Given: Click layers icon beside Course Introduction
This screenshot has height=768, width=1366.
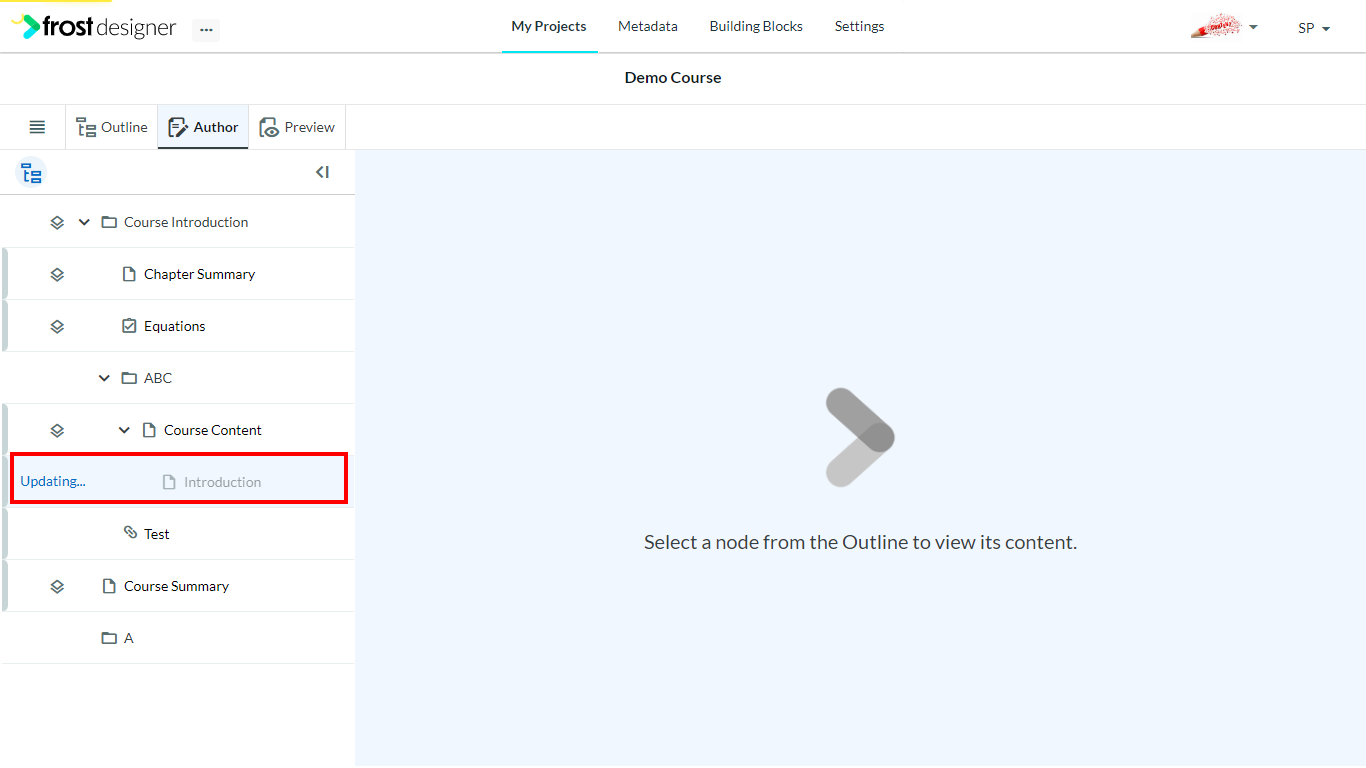Looking at the screenshot, I should 57,222.
